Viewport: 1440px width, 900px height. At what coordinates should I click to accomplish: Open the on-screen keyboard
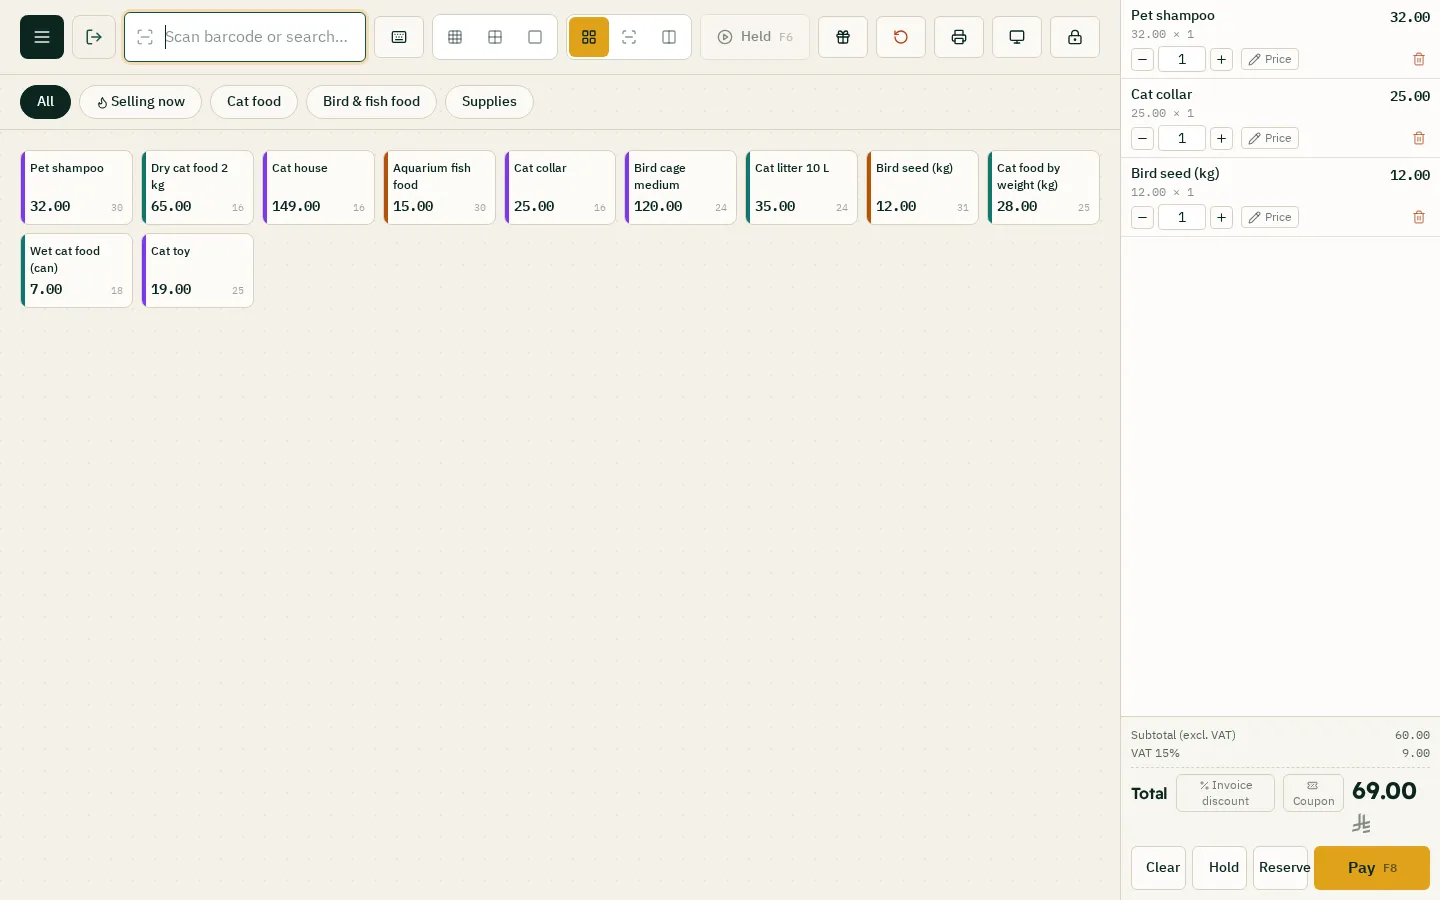pos(399,37)
